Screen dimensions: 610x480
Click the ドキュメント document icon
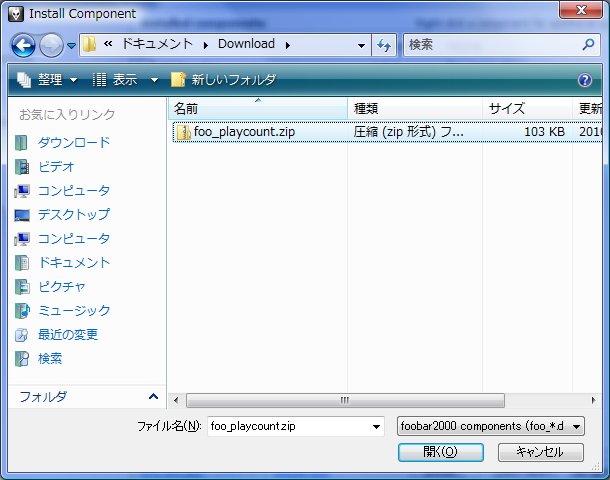point(22,263)
